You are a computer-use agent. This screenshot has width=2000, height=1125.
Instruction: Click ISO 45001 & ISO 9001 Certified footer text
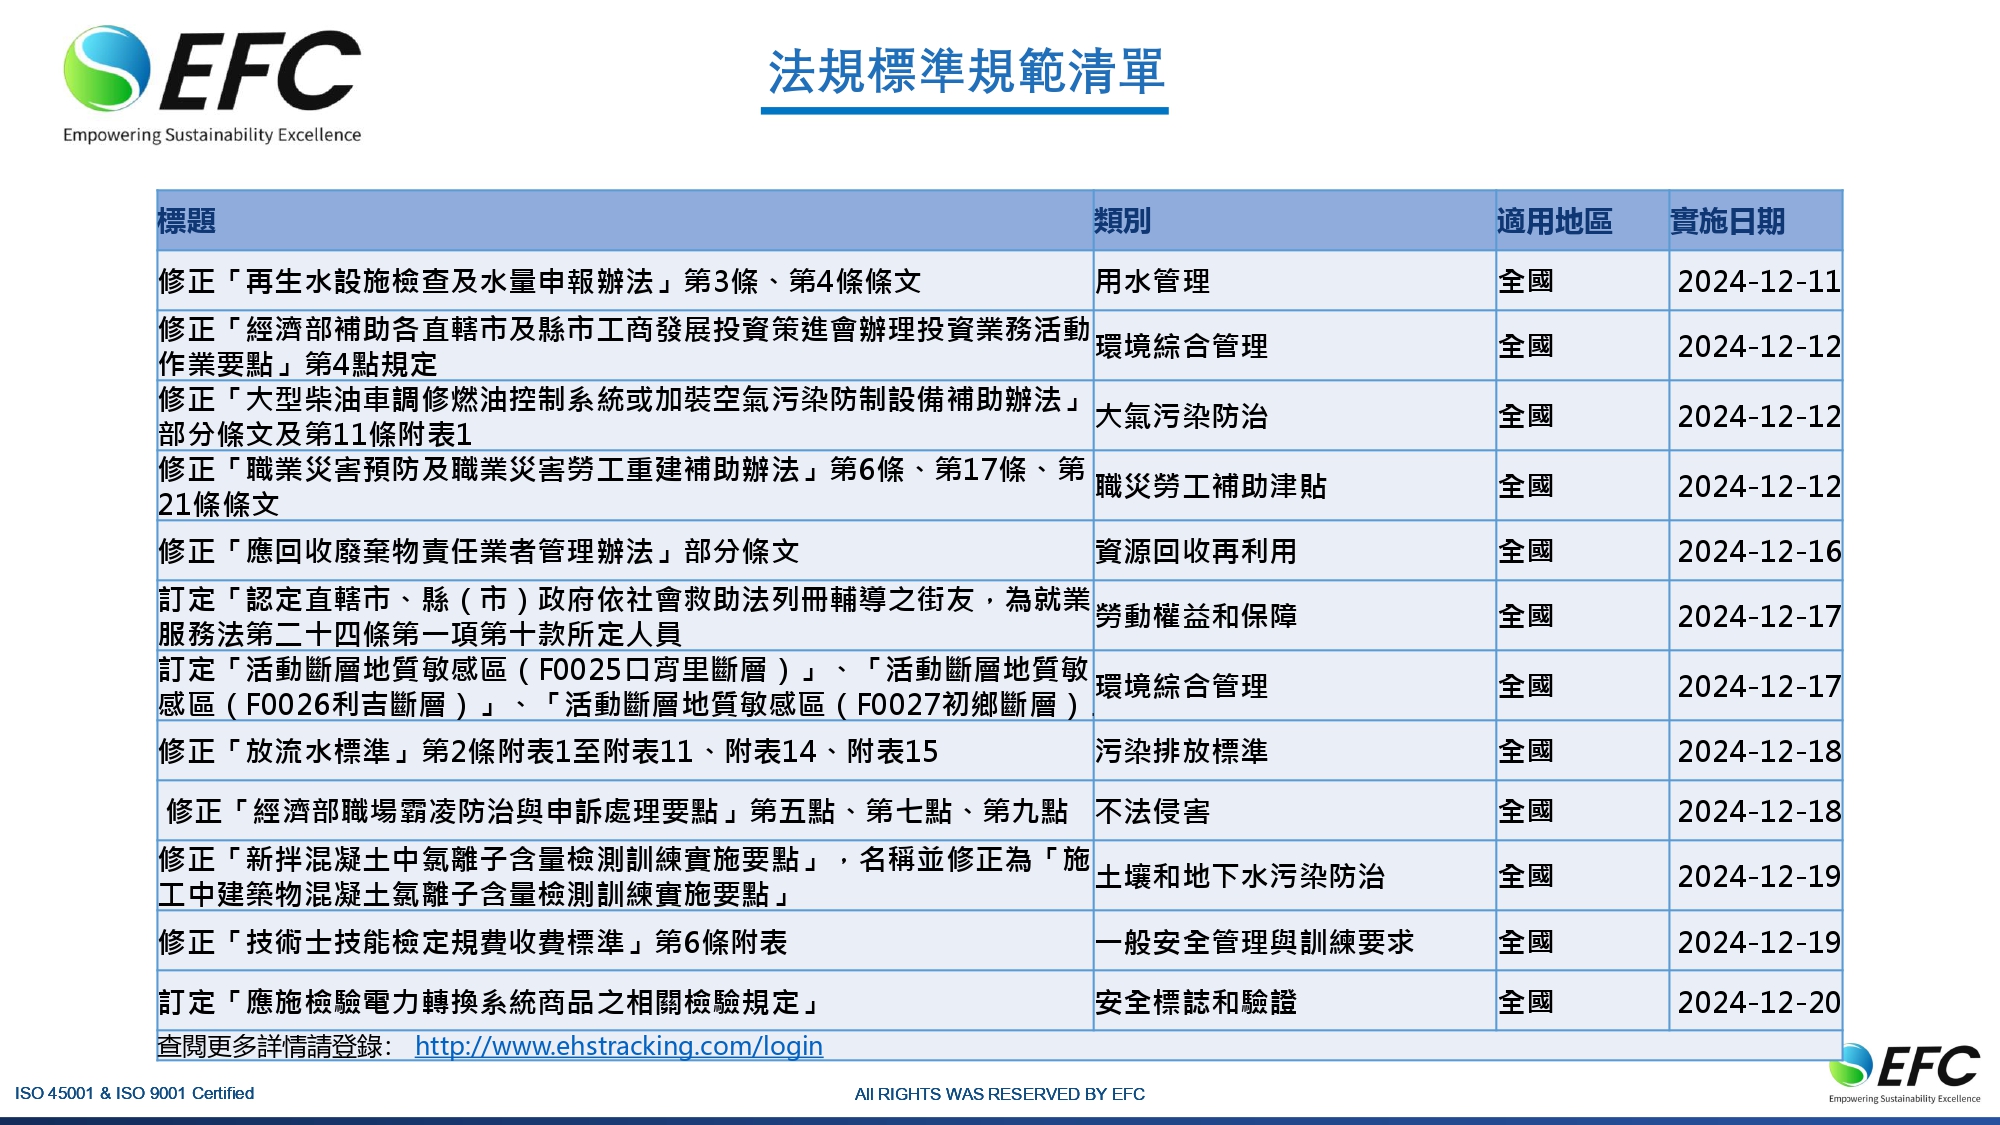coord(134,1093)
